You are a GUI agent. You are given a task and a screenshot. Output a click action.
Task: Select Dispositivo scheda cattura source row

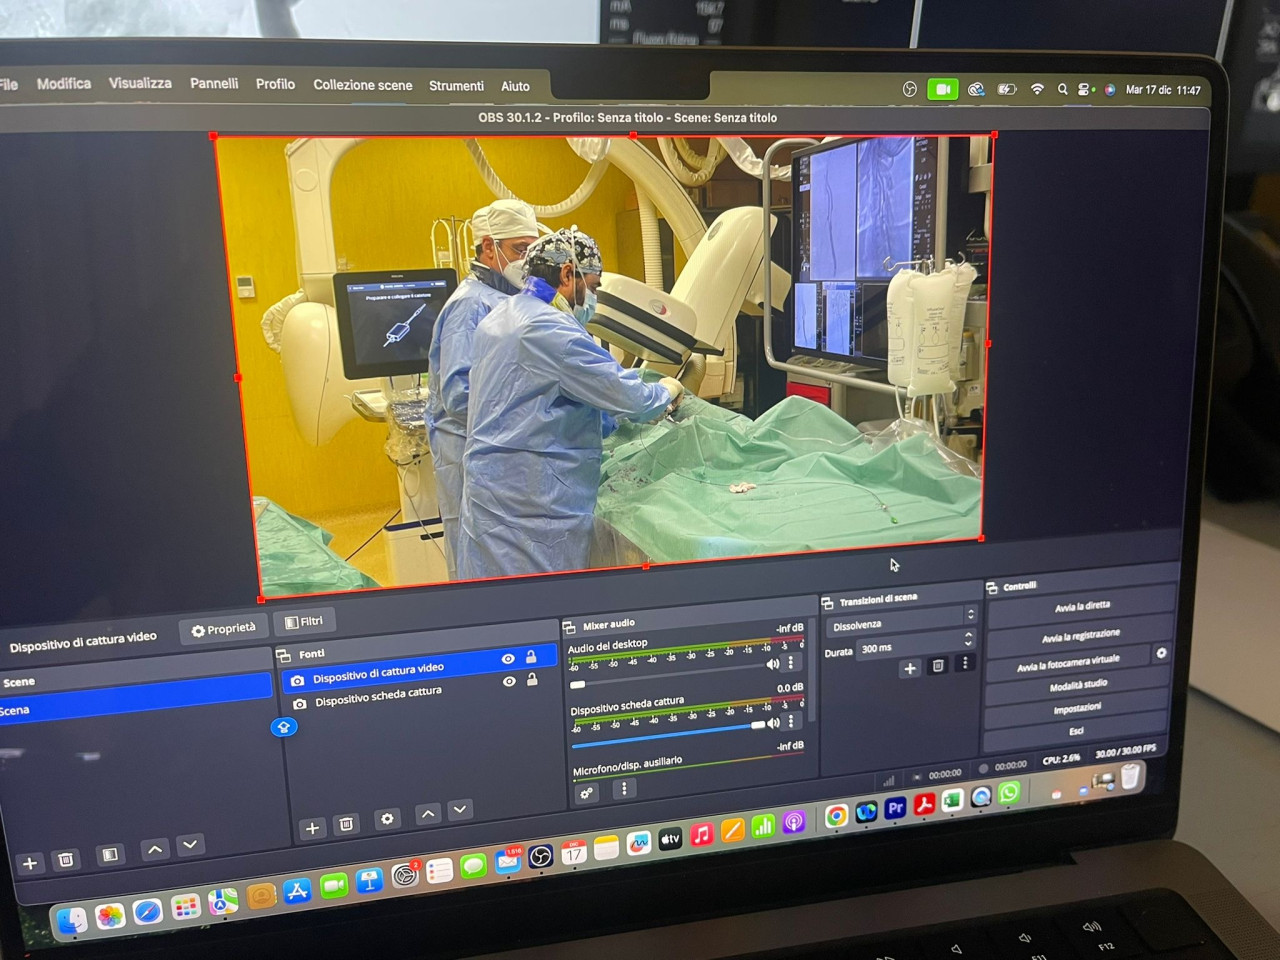point(418,695)
